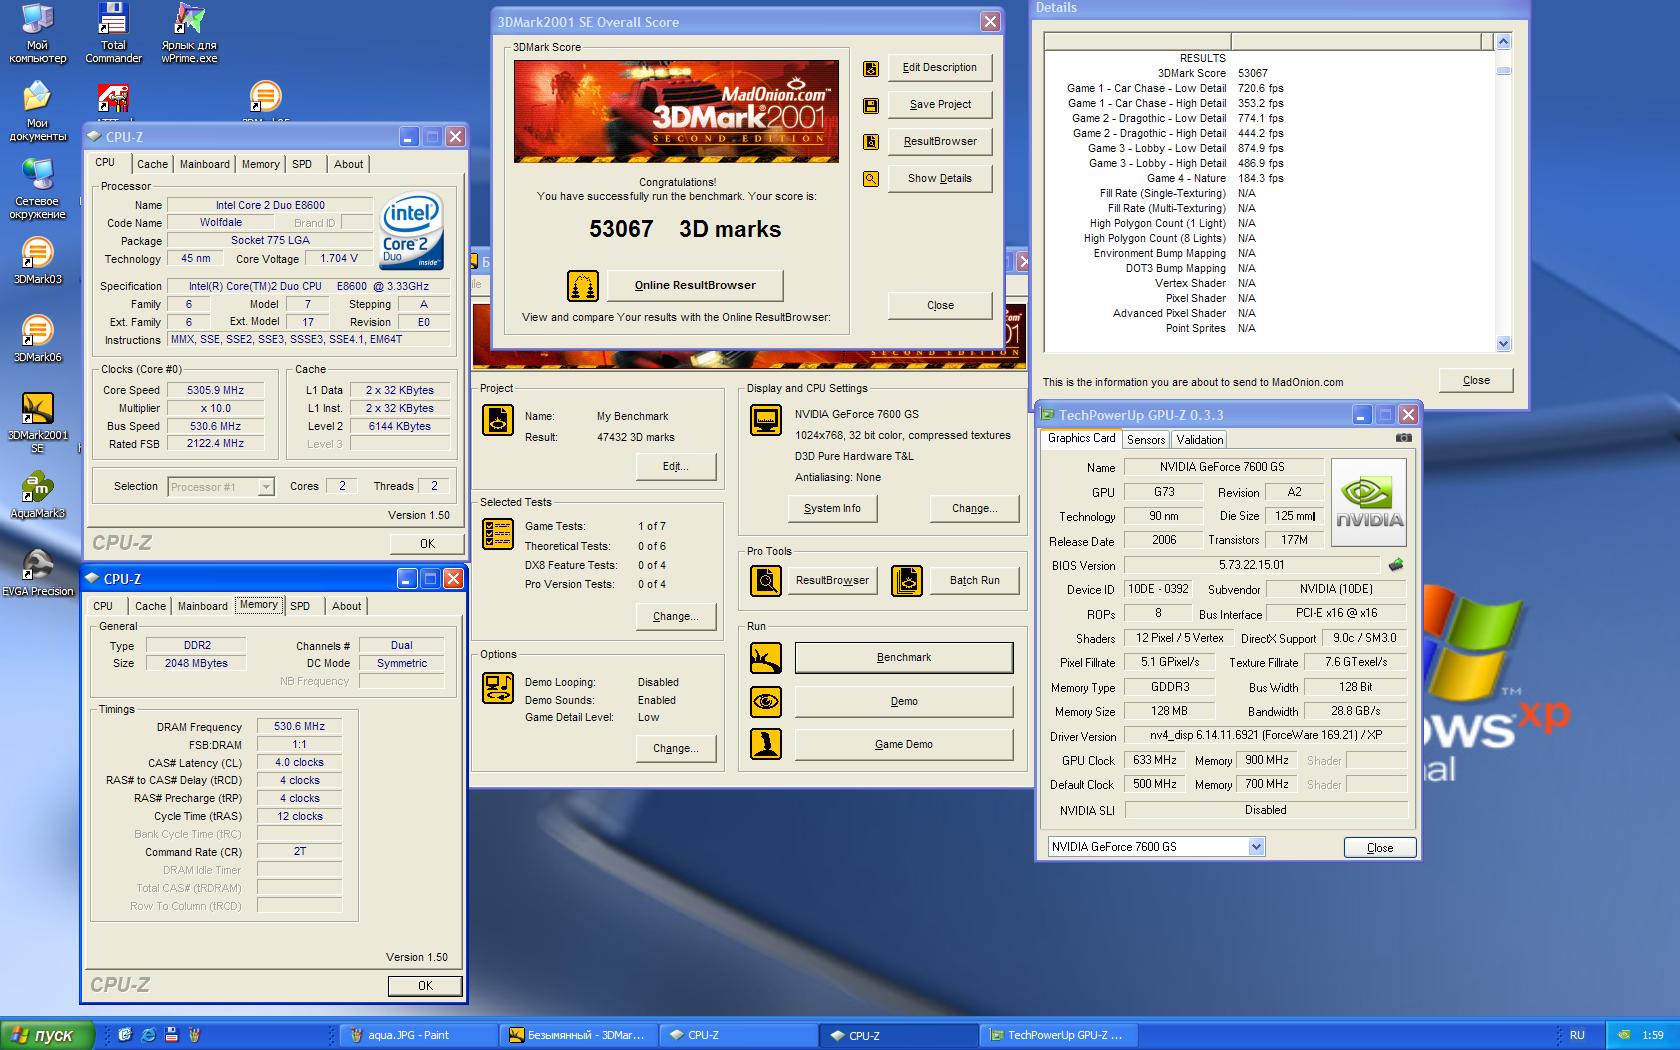Click the Game Demo button
The width and height of the screenshot is (1680, 1050).
click(x=904, y=744)
